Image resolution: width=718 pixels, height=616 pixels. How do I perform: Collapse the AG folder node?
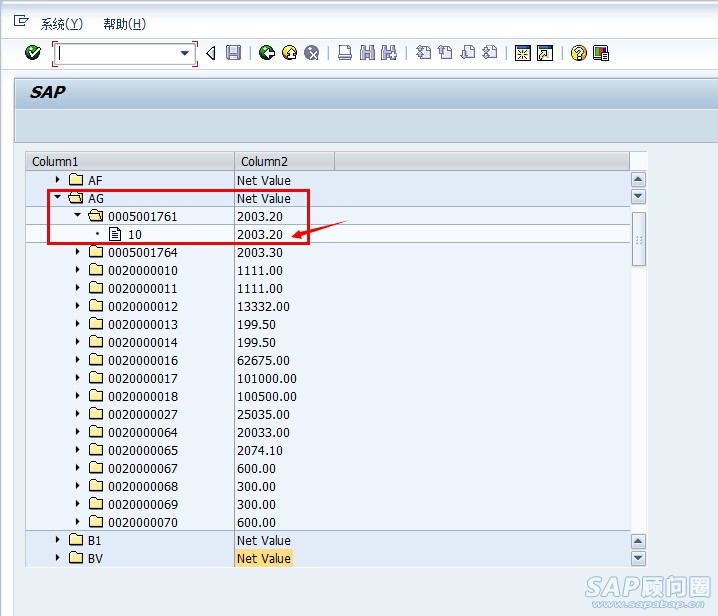coord(57,197)
